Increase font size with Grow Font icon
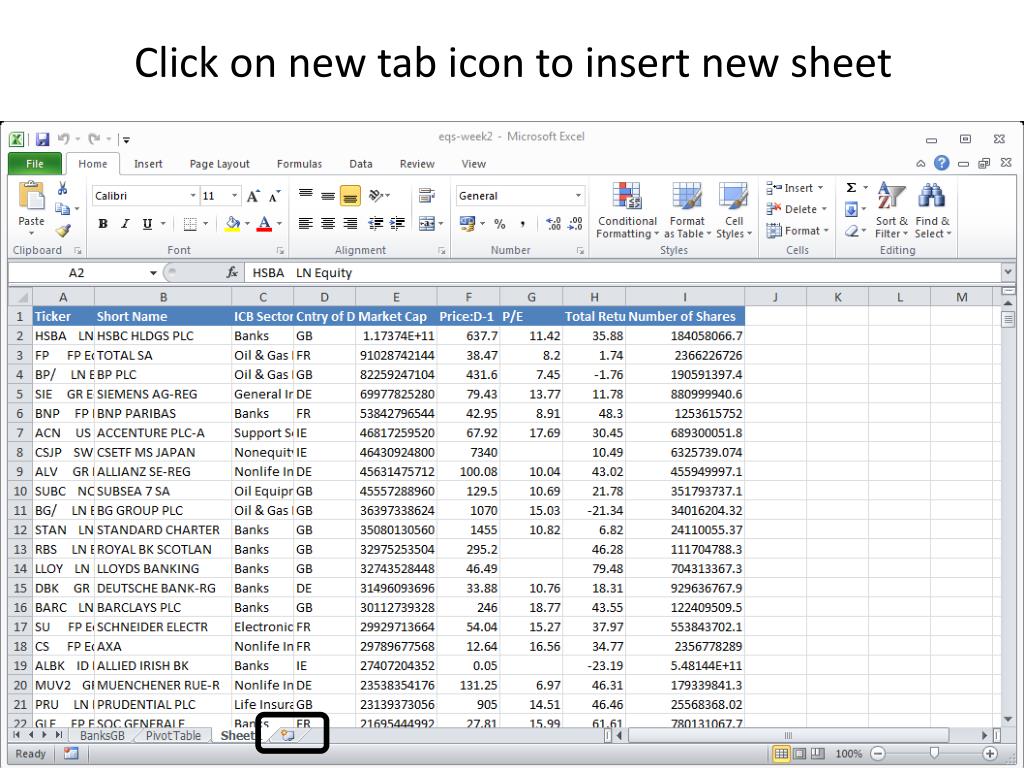Viewport: 1024px width, 768px height. click(253, 196)
